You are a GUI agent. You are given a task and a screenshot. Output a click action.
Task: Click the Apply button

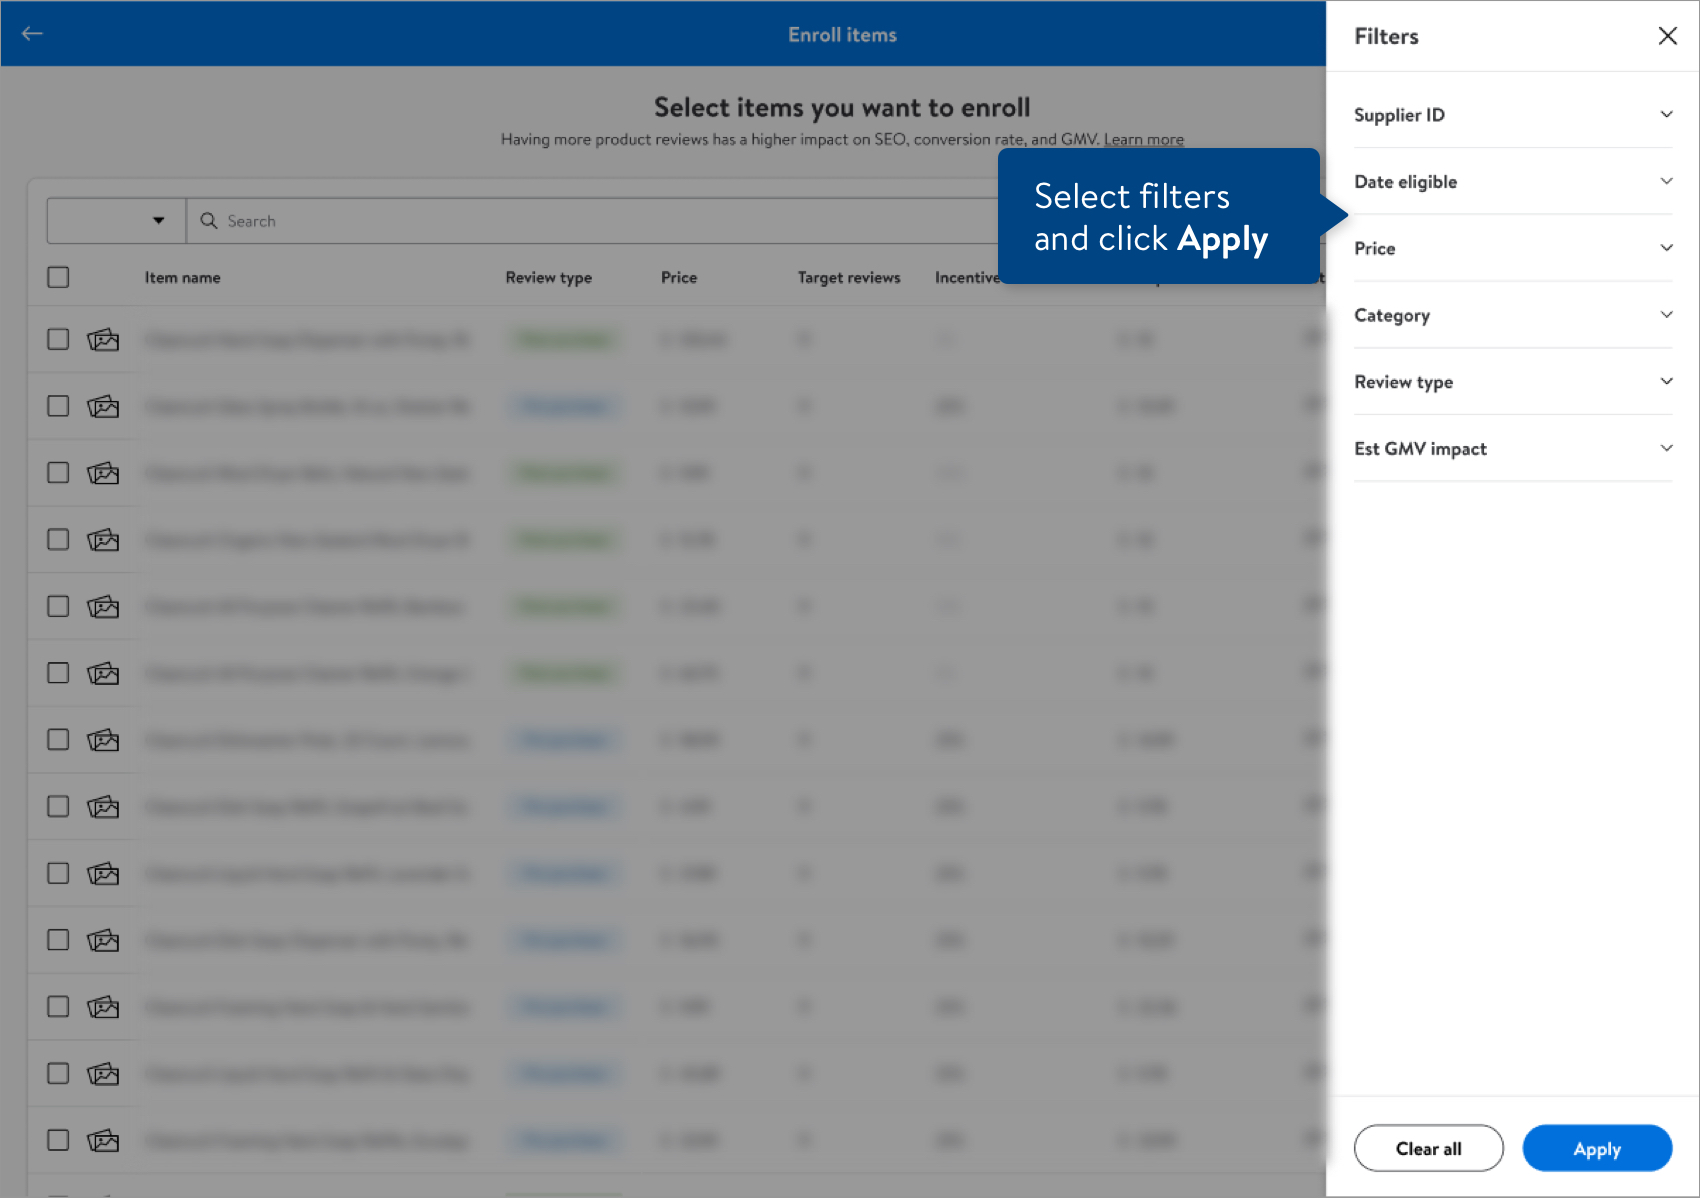click(1597, 1148)
